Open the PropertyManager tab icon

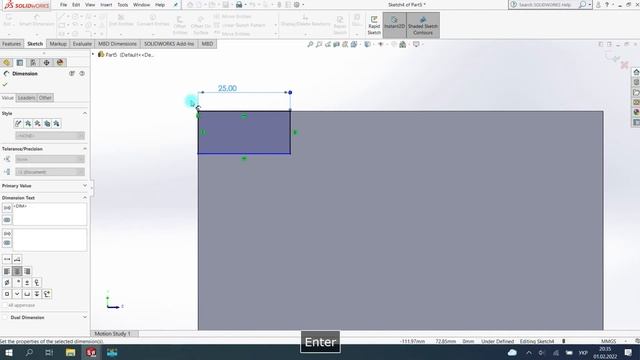point(20,62)
